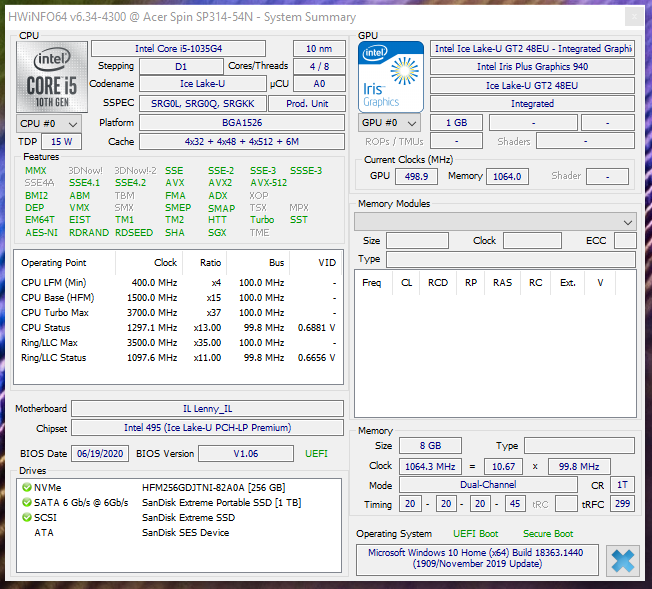The height and width of the screenshot is (589, 652).
Task: Click the AVX-512 feature label
Action: tap(269, 183)
